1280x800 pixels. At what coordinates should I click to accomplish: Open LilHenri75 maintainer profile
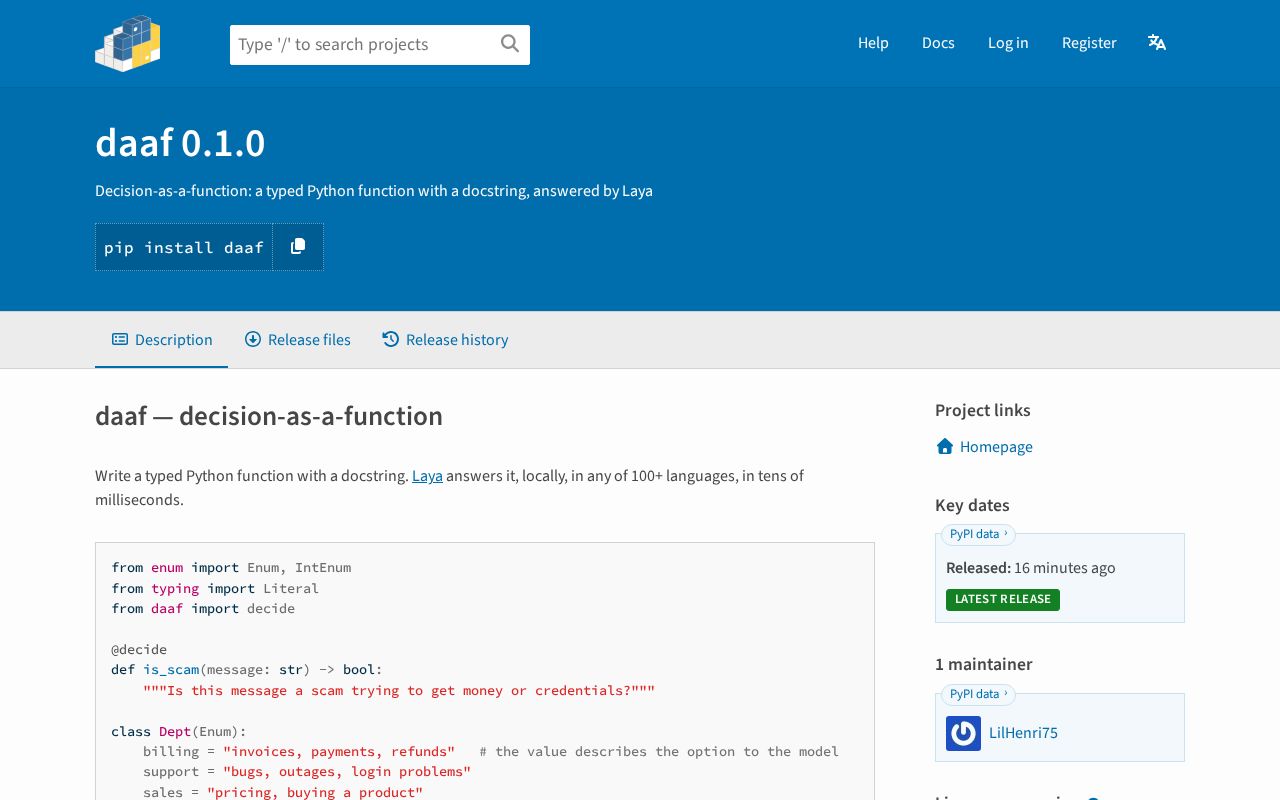point(1023,733)
